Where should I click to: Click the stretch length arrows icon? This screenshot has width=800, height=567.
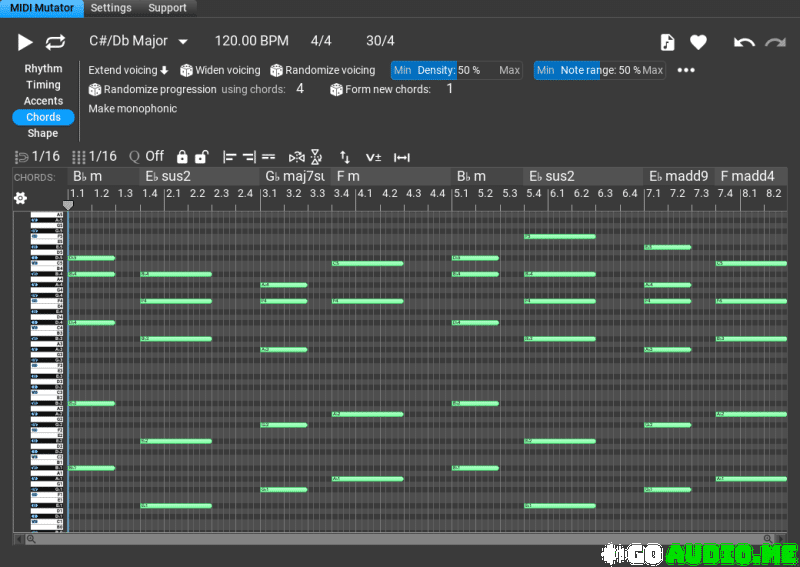pyautogui.click(x=402, y=158)
